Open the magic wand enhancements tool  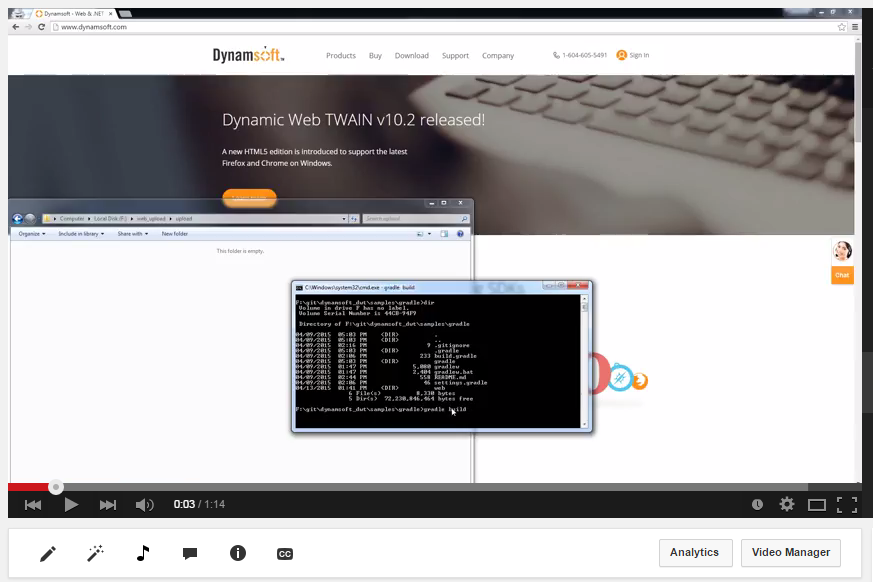point(96,553)
